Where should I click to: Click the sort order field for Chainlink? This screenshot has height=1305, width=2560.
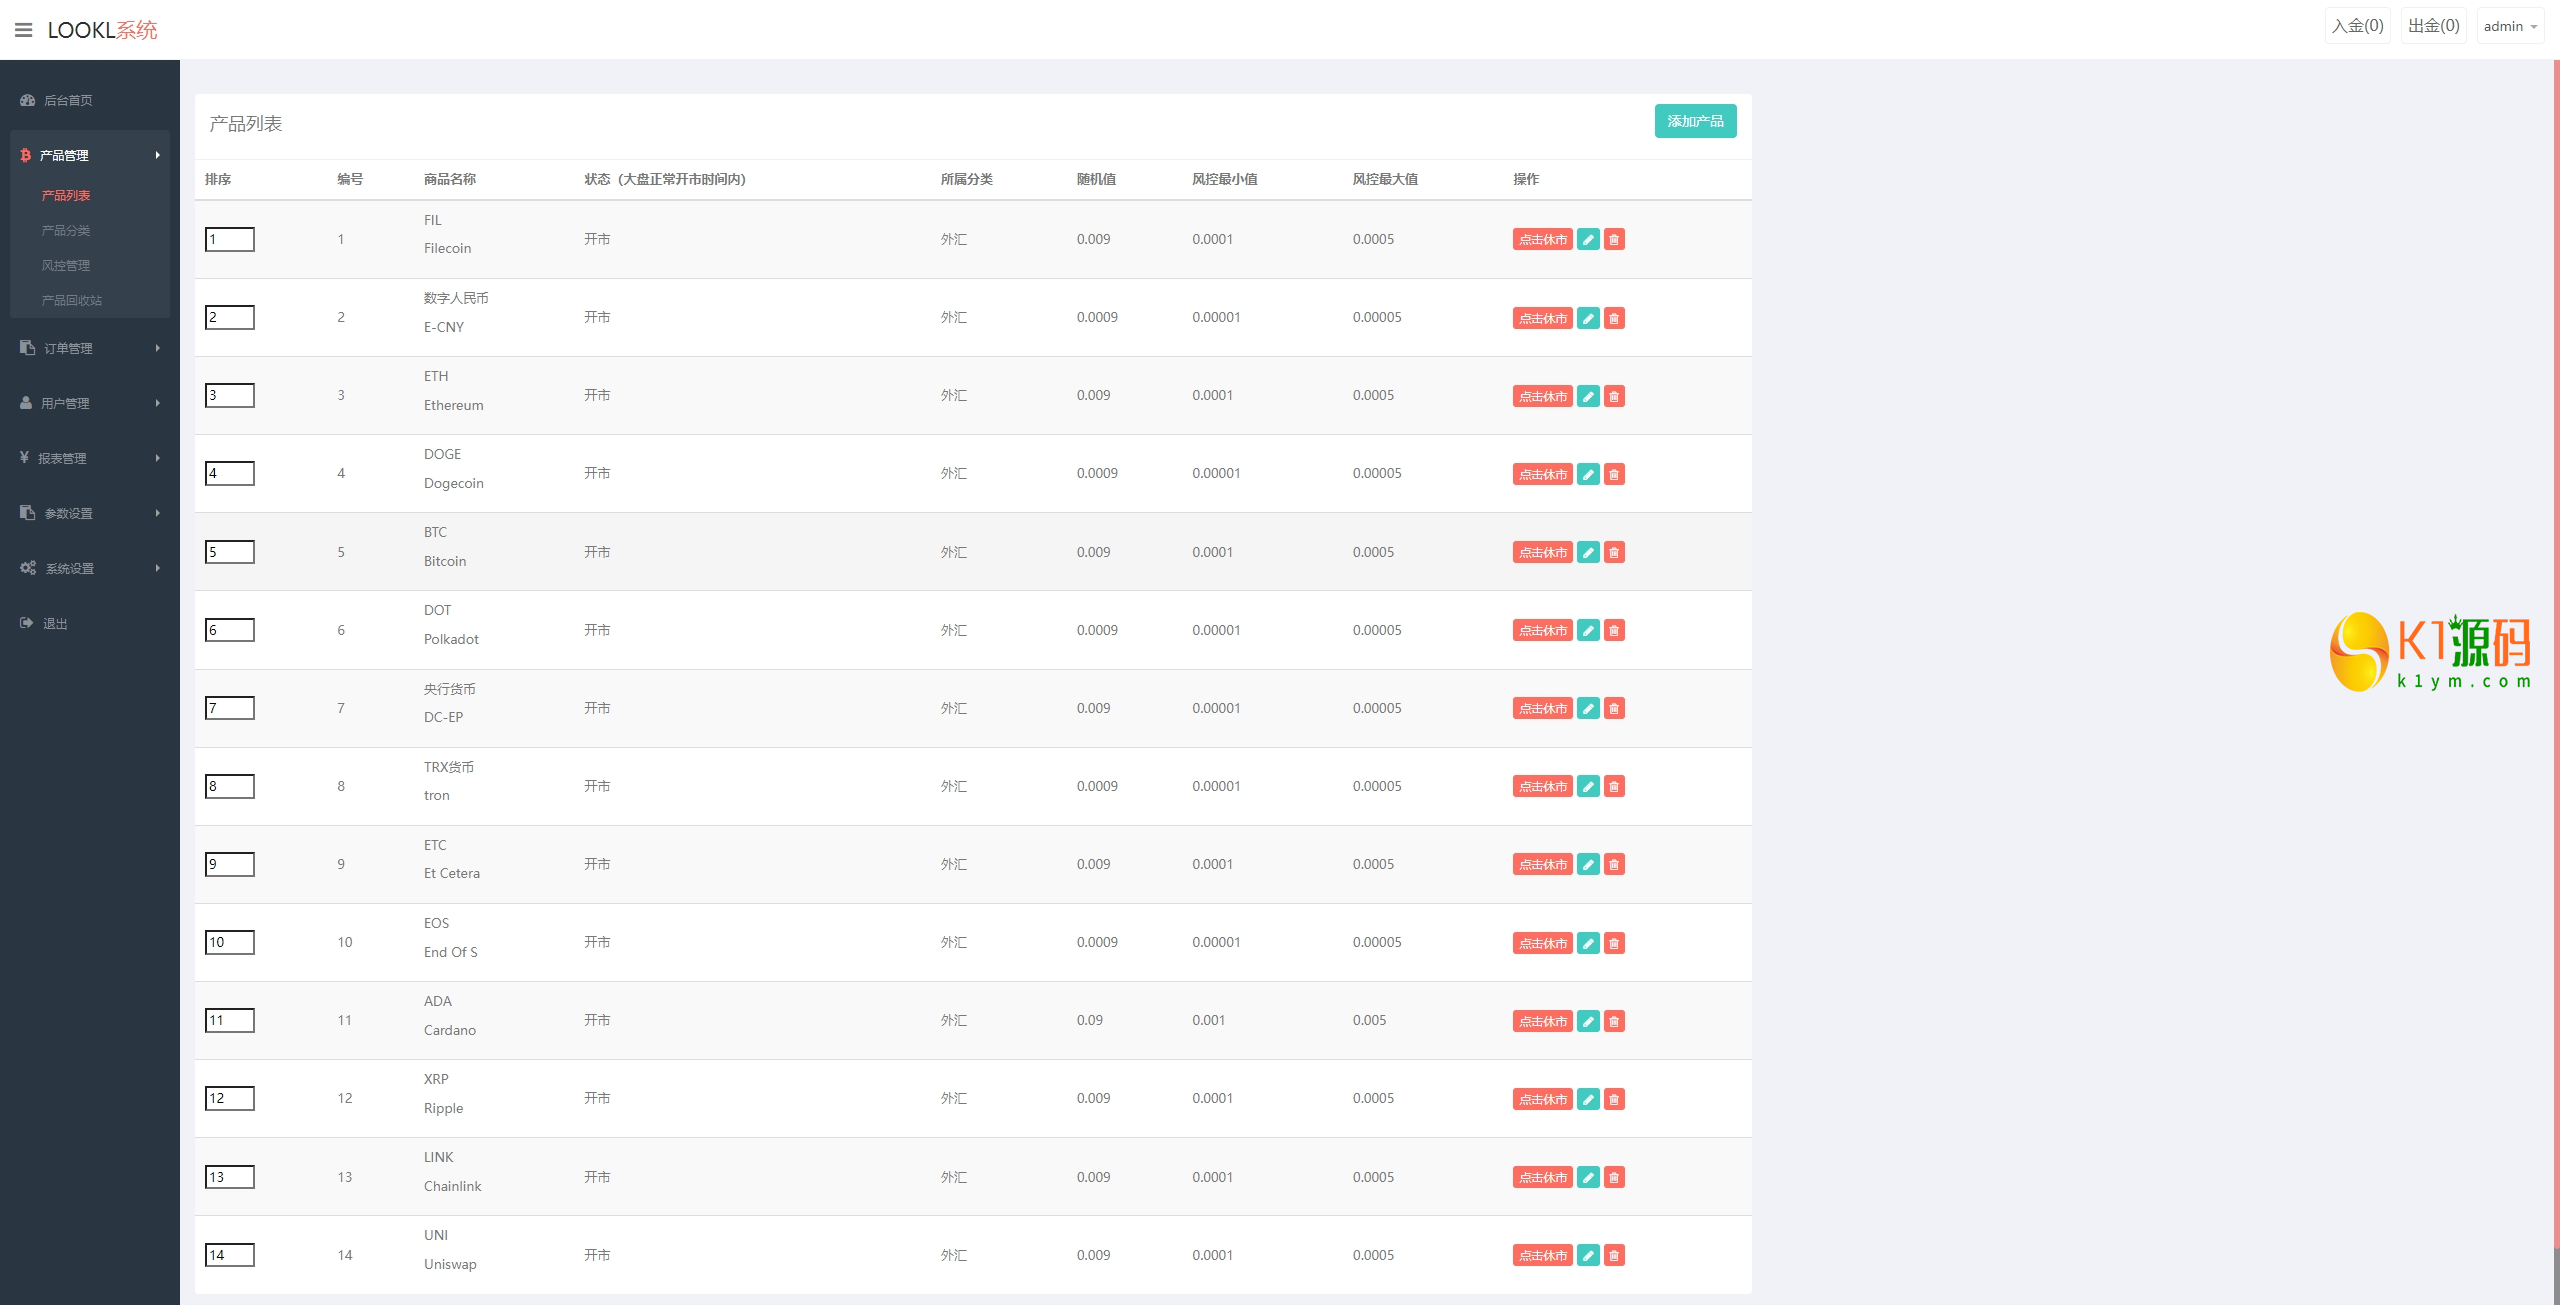[230, 1177]
